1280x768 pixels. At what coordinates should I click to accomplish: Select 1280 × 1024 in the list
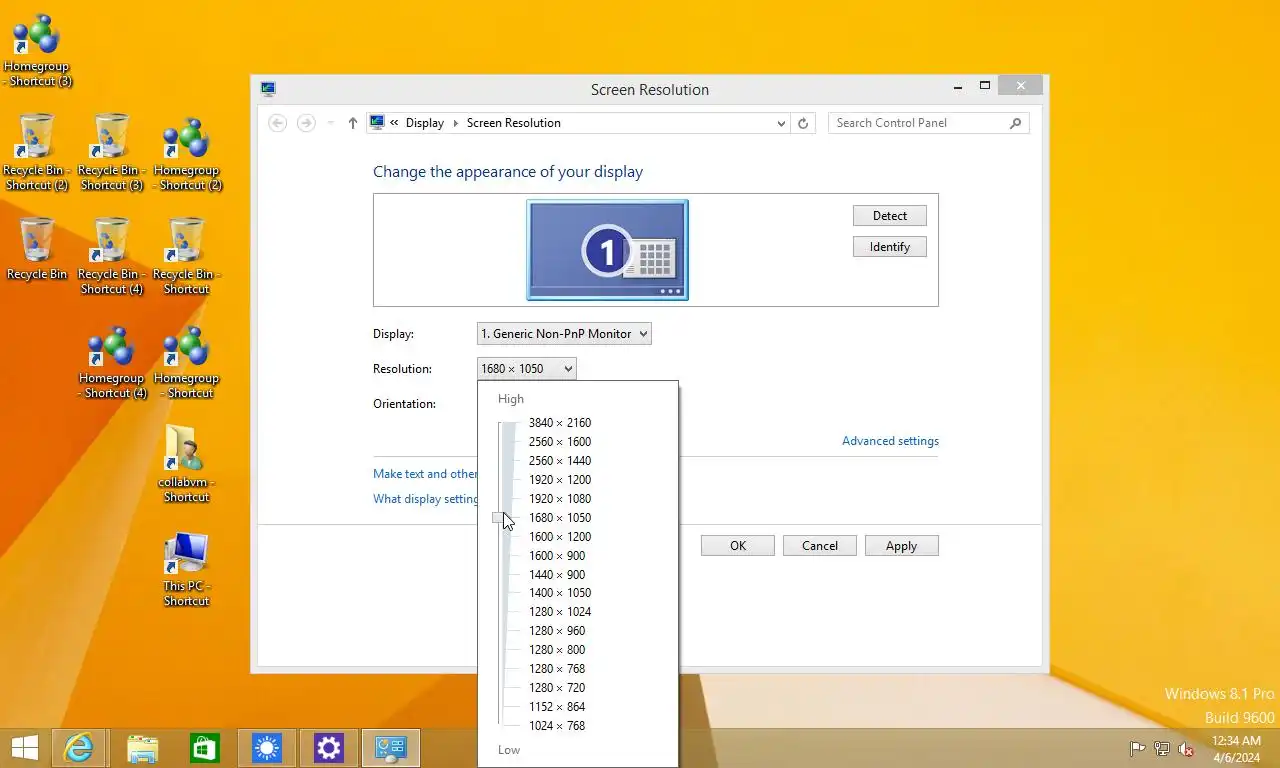click(560, 612)
